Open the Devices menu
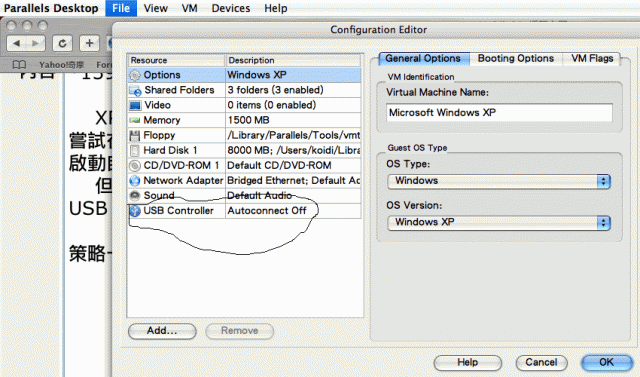Screen dimensions: 640x377 231,8
